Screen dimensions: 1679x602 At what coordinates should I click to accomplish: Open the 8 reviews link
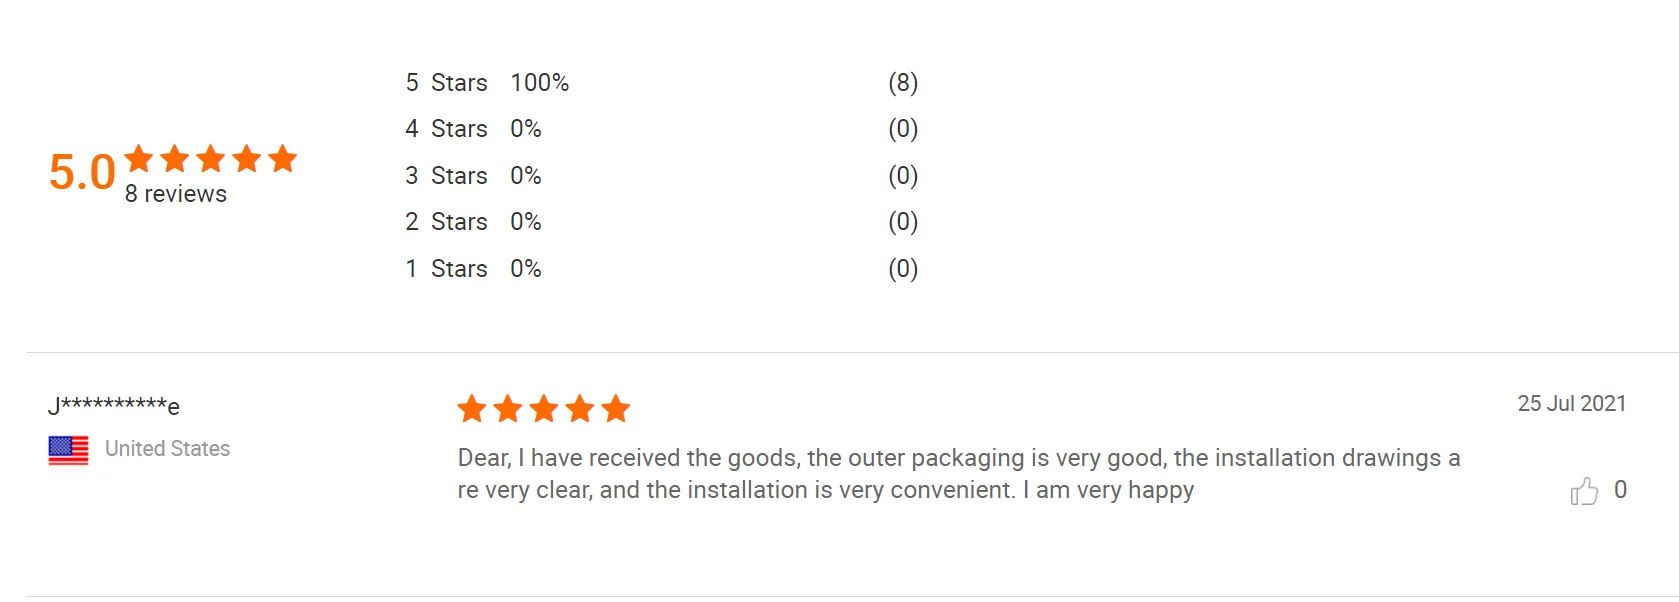(176, 194)
